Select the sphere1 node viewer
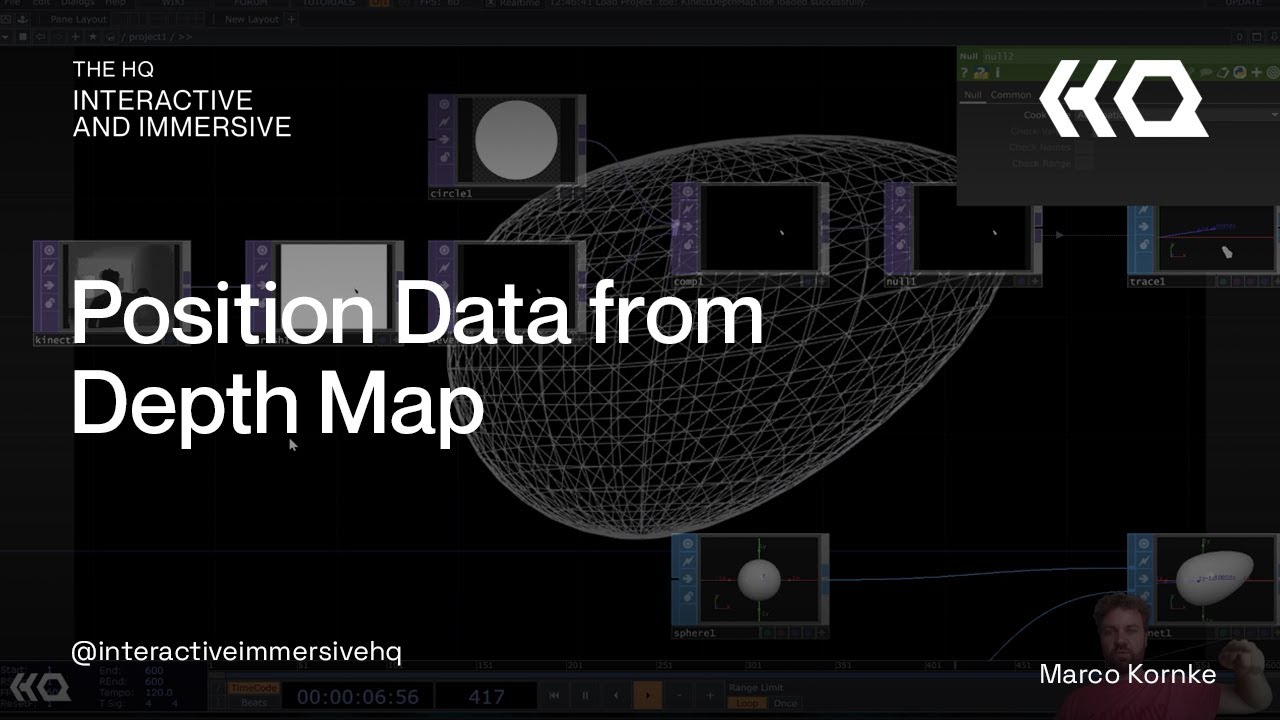Viewport: 1280px width, 720px height. click(x=759, y=579)
